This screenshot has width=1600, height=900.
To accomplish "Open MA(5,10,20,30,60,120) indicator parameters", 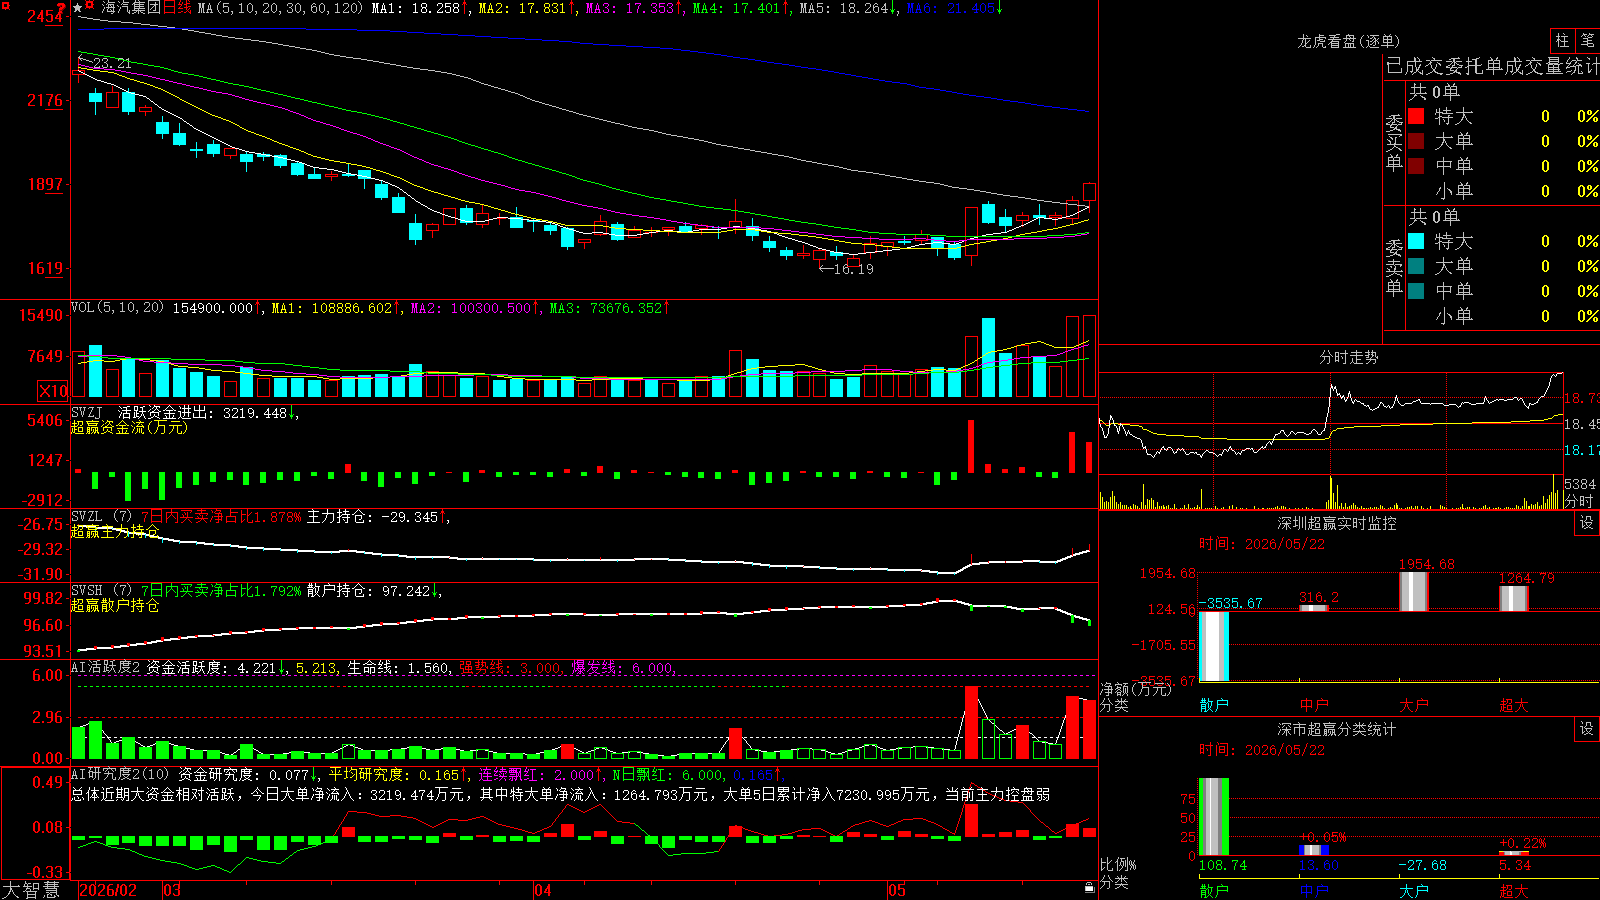I will coord(280,8).
